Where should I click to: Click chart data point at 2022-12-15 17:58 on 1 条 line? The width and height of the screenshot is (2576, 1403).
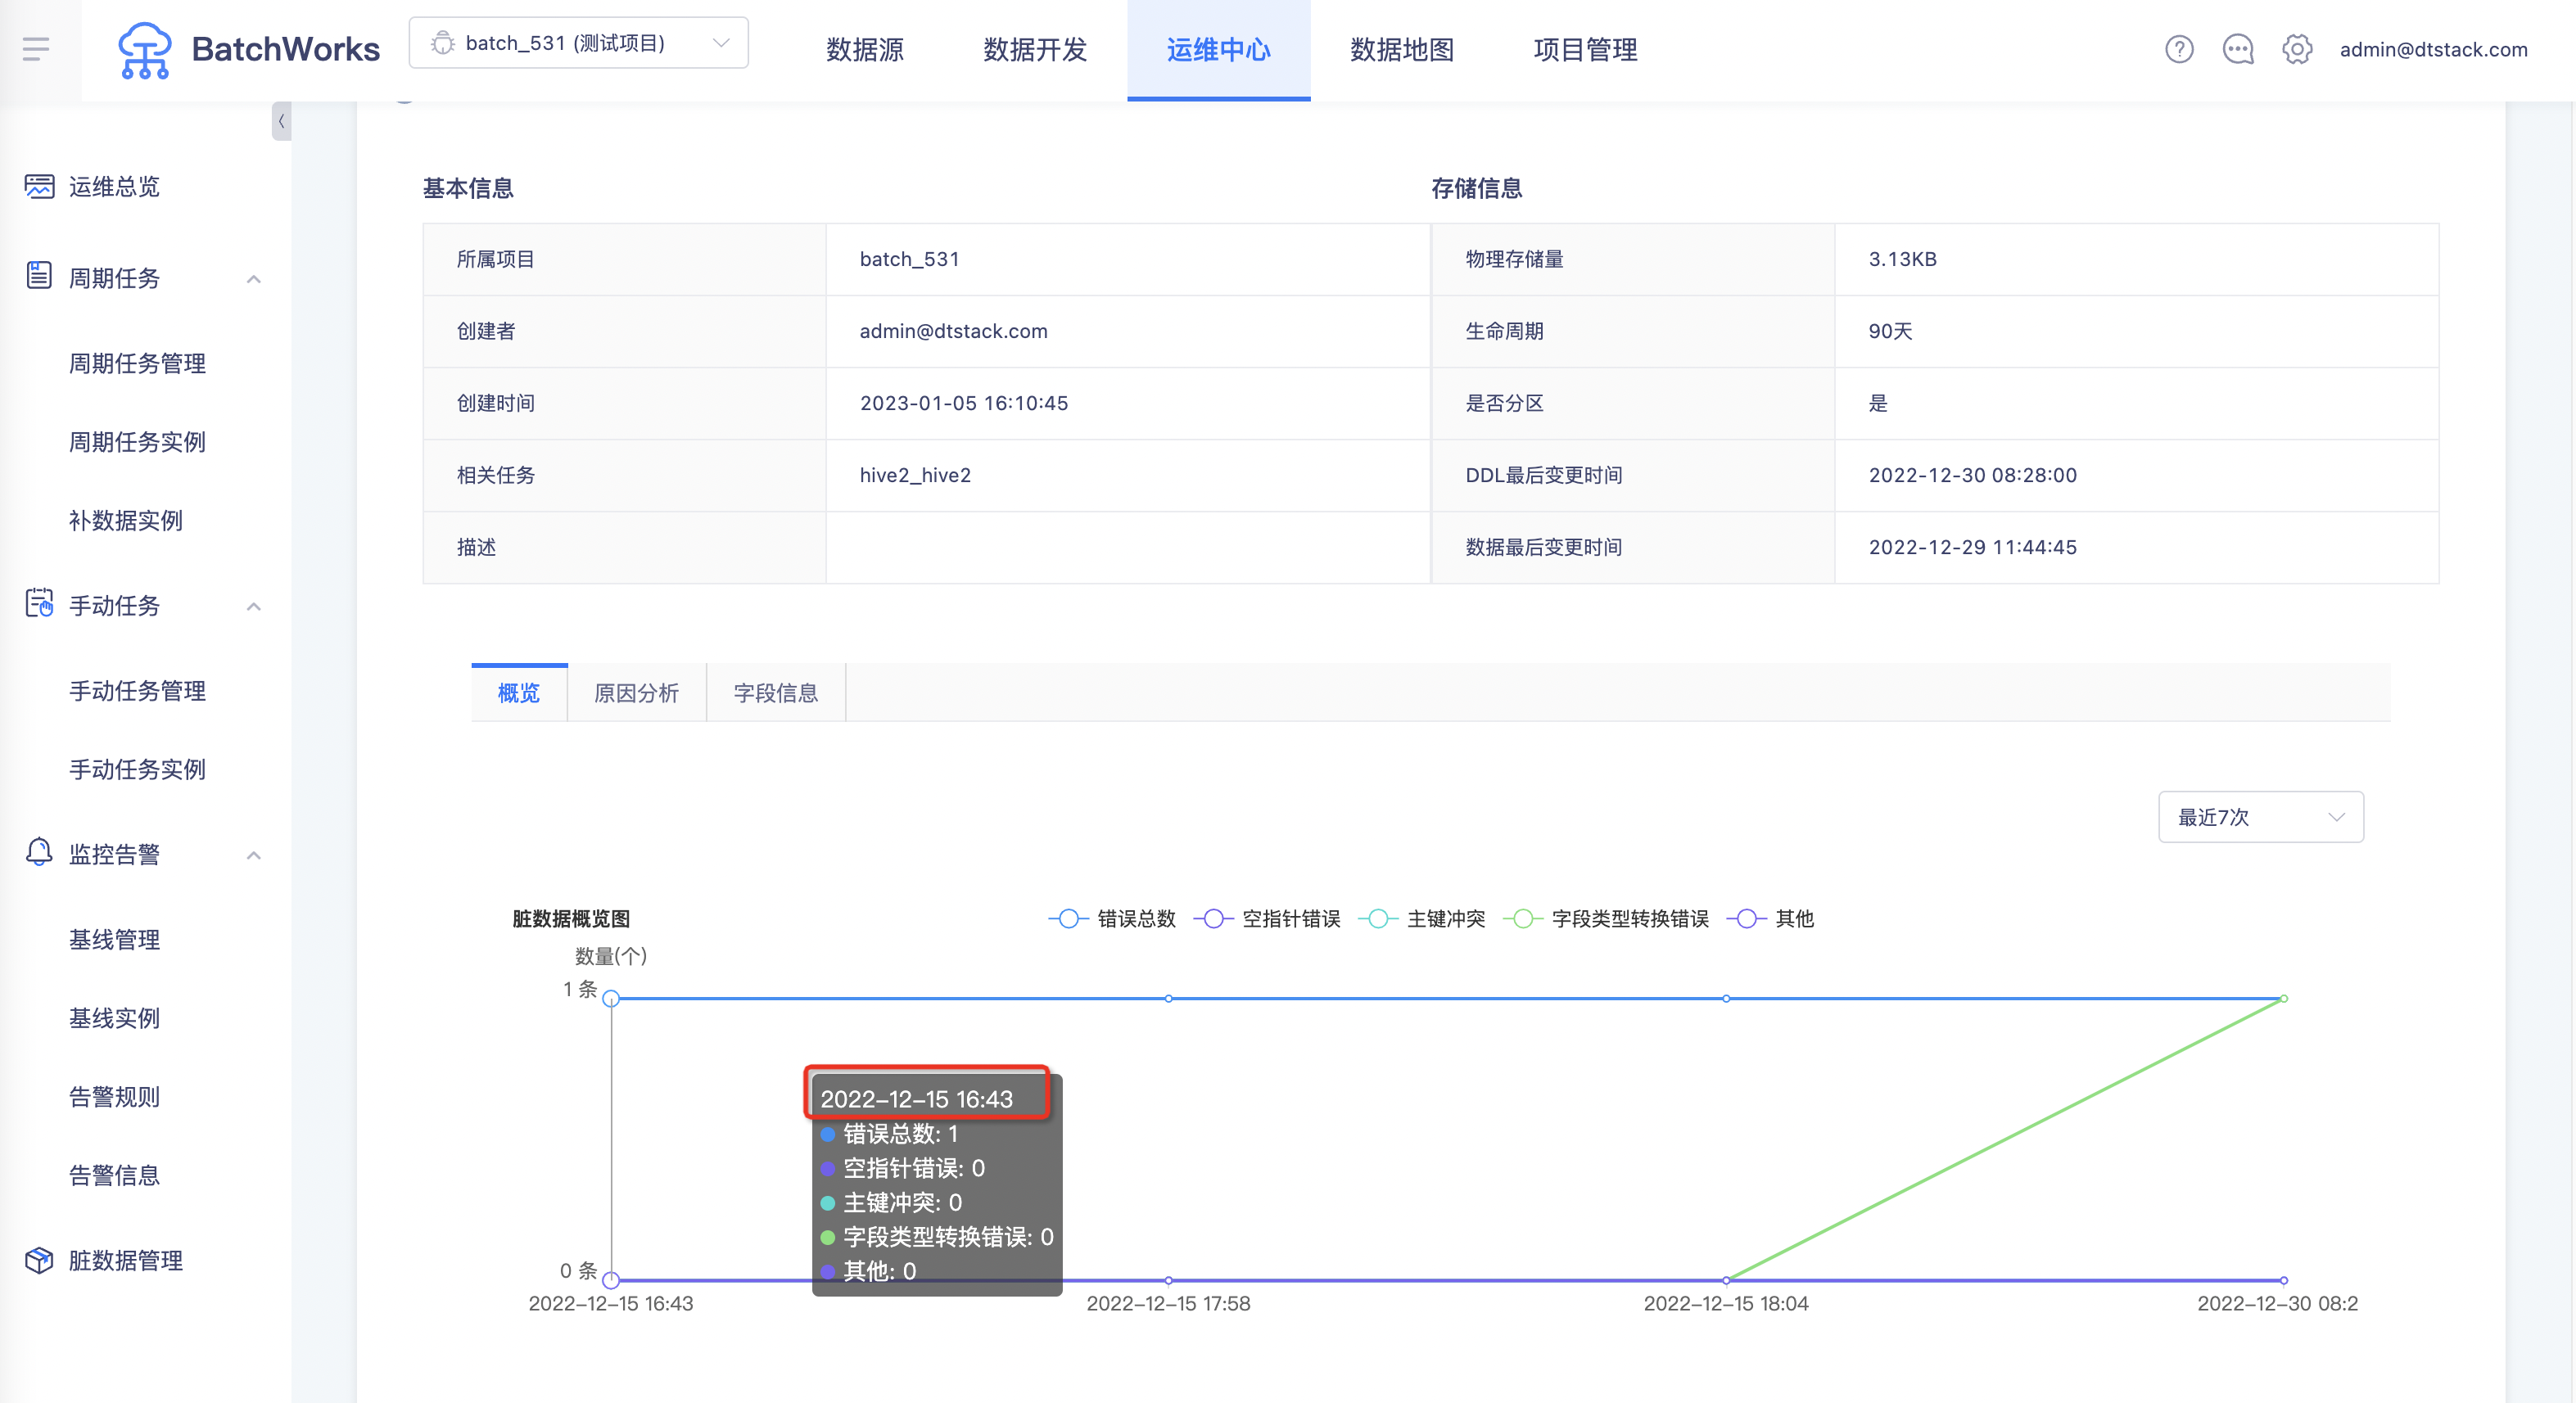(1168, 998)
